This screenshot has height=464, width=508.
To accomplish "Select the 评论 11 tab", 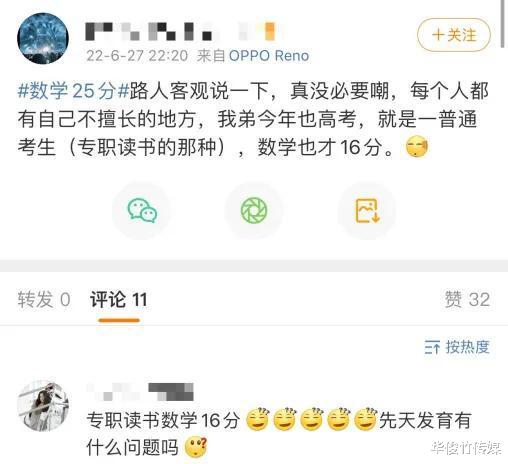I will [118, 299].
